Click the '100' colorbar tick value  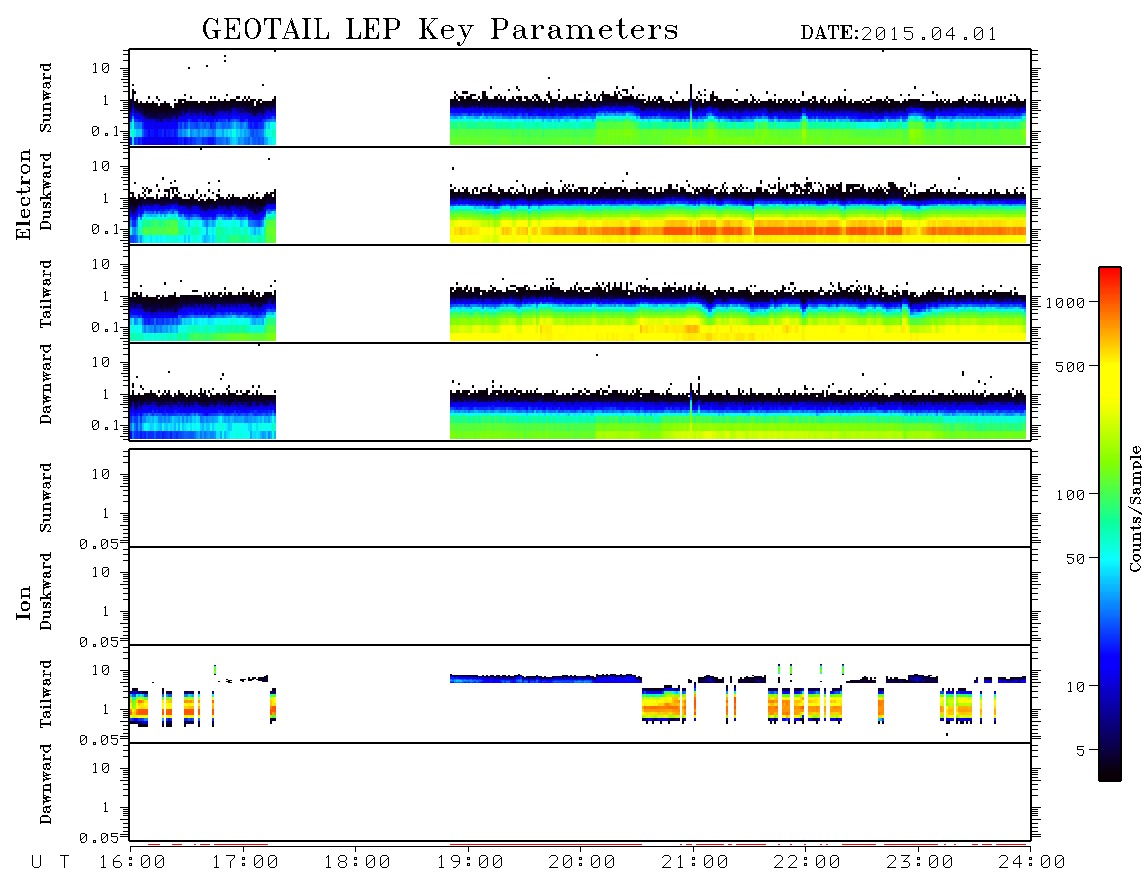coord(1070,495)
